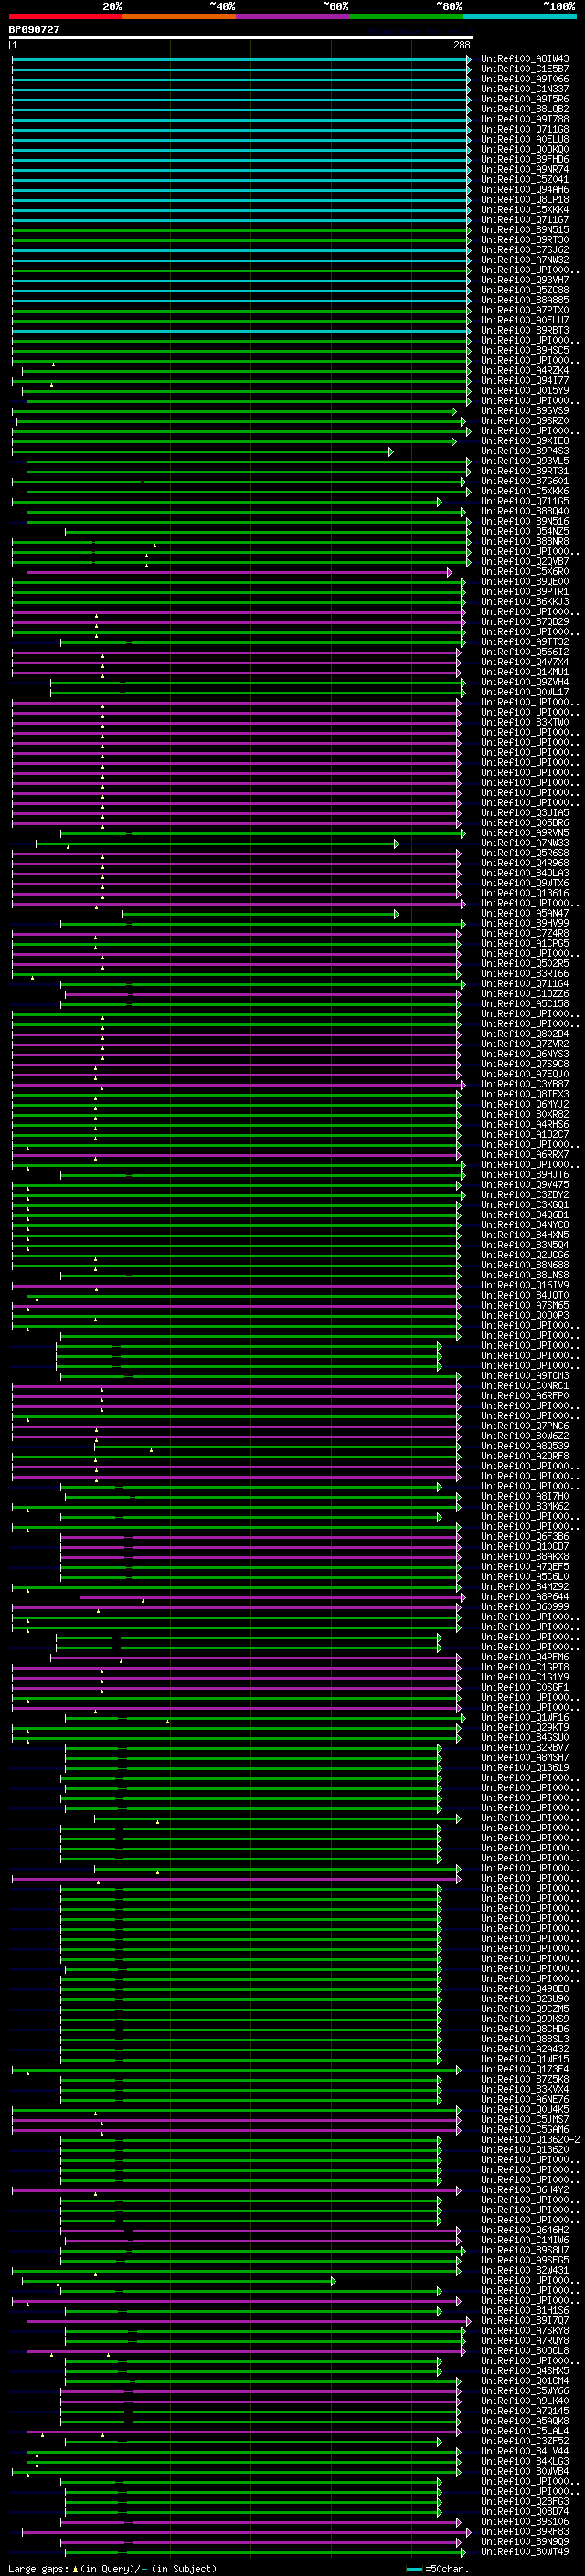Click the alignment bar for UniRef100_B9FHD6
This screenshot has width=585, height=2576.
tap(241, 160)
